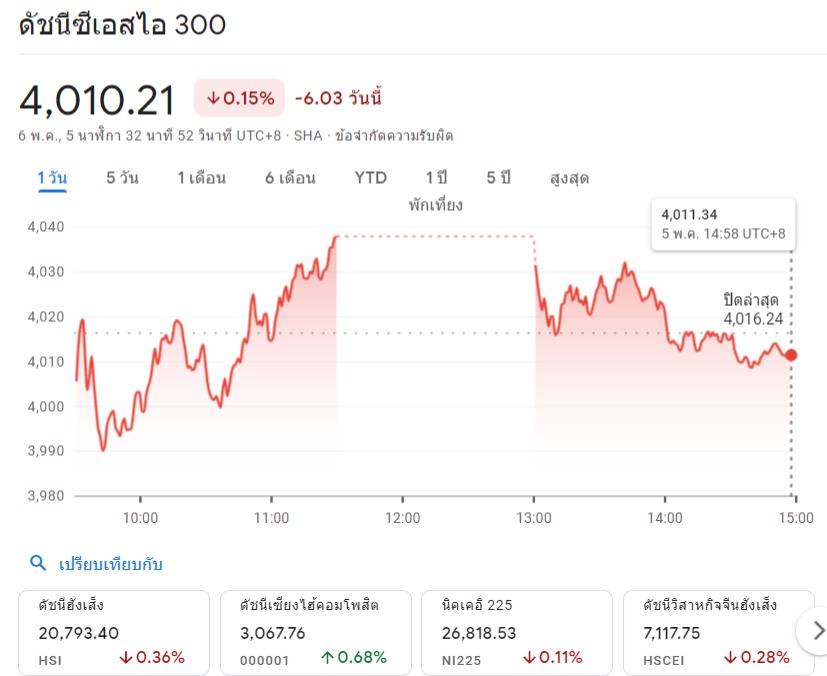Click the down arrow in 0.15% badge
Image resolution: width=827 pixels, height=676 pixels.
pyautogui.click(x=213, y=98)
